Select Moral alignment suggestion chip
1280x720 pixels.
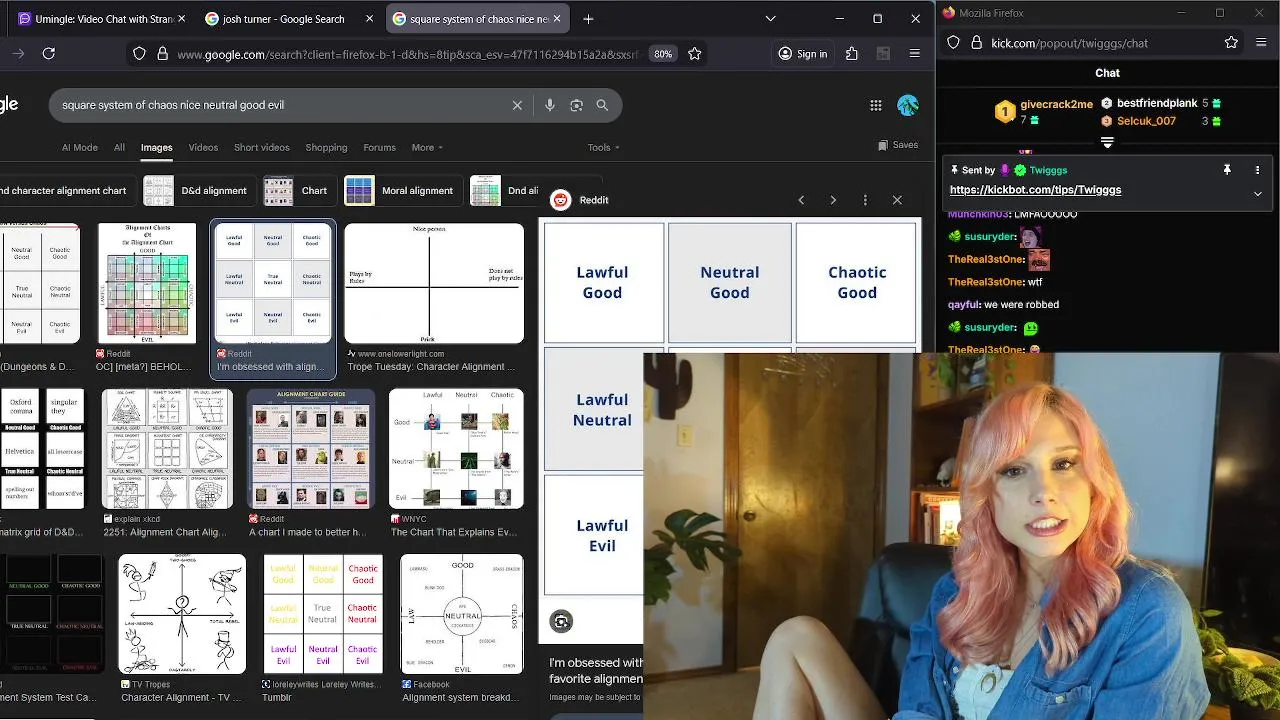point(400,190)
